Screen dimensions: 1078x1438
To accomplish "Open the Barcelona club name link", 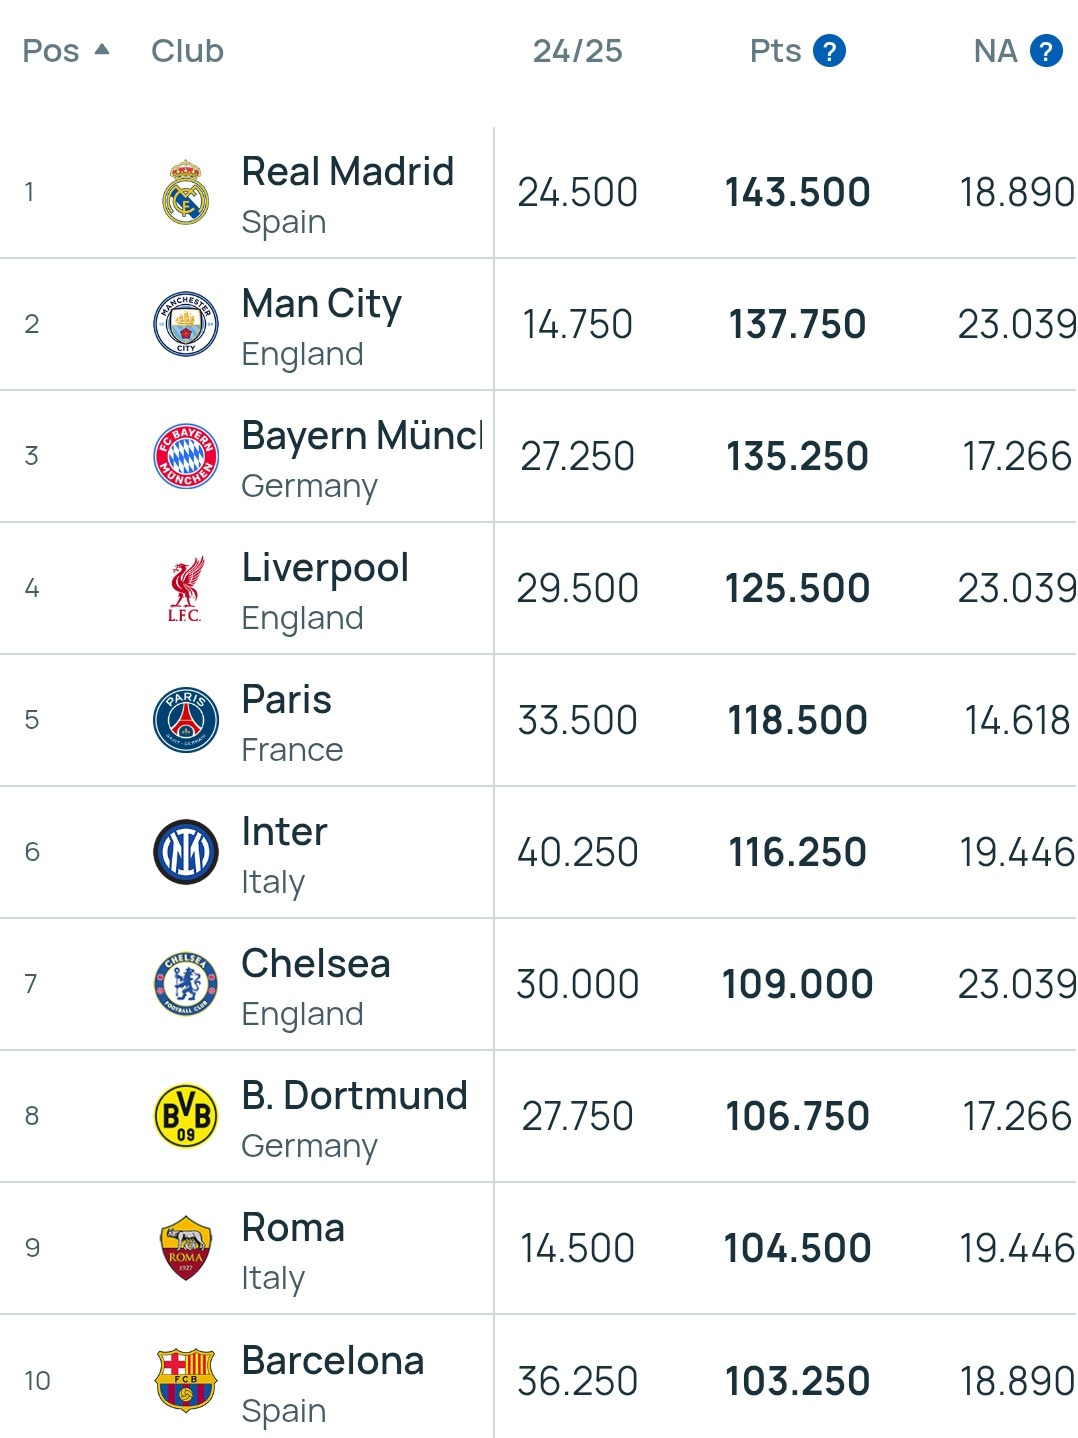I will 333,1361.
